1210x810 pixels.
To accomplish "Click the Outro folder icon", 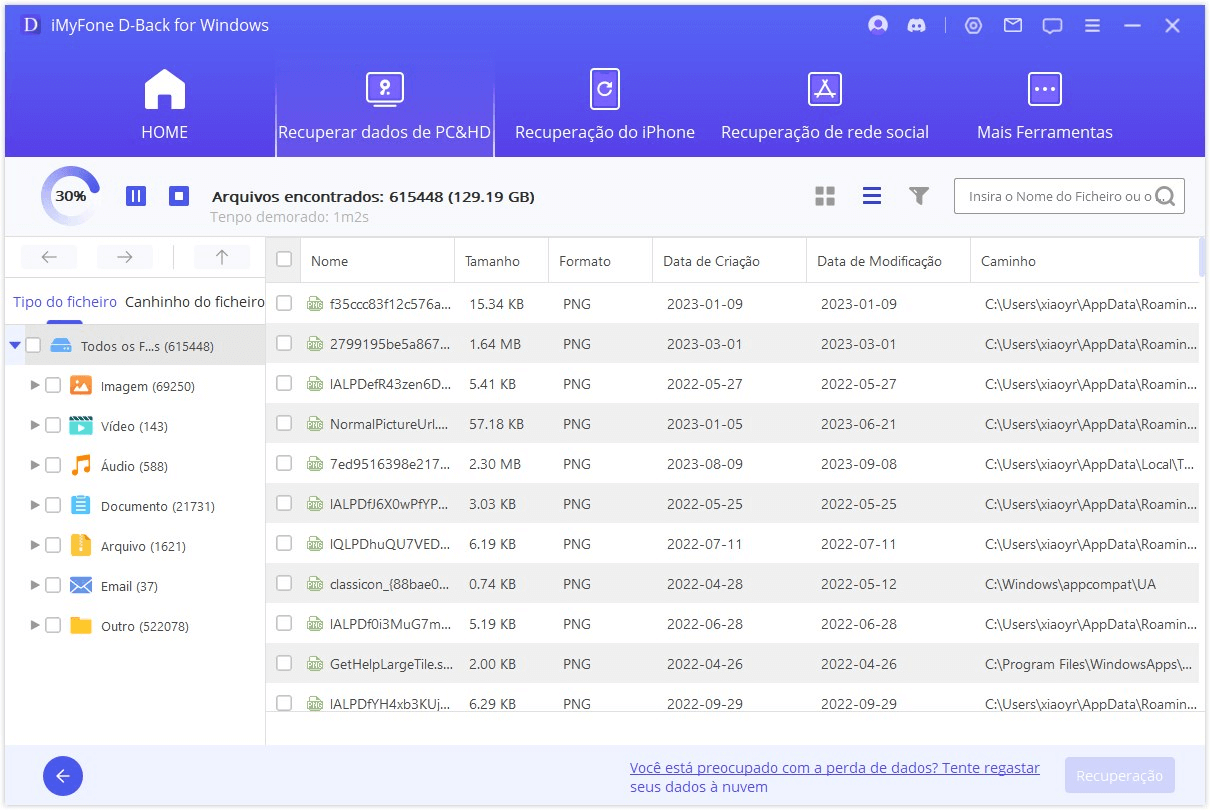I will point(81,626).
